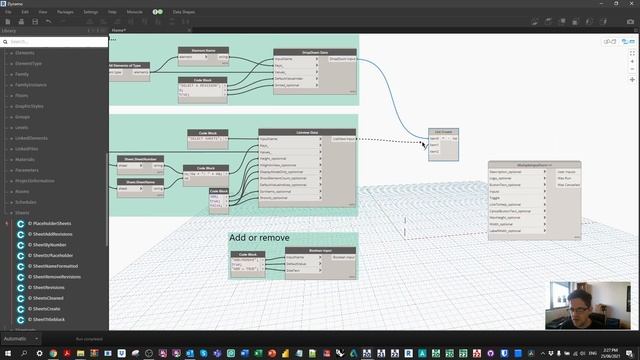Remove an item port on List Create
Image resolution: width=640 pixels, height=360 pixels.
(x=449, y=138)
